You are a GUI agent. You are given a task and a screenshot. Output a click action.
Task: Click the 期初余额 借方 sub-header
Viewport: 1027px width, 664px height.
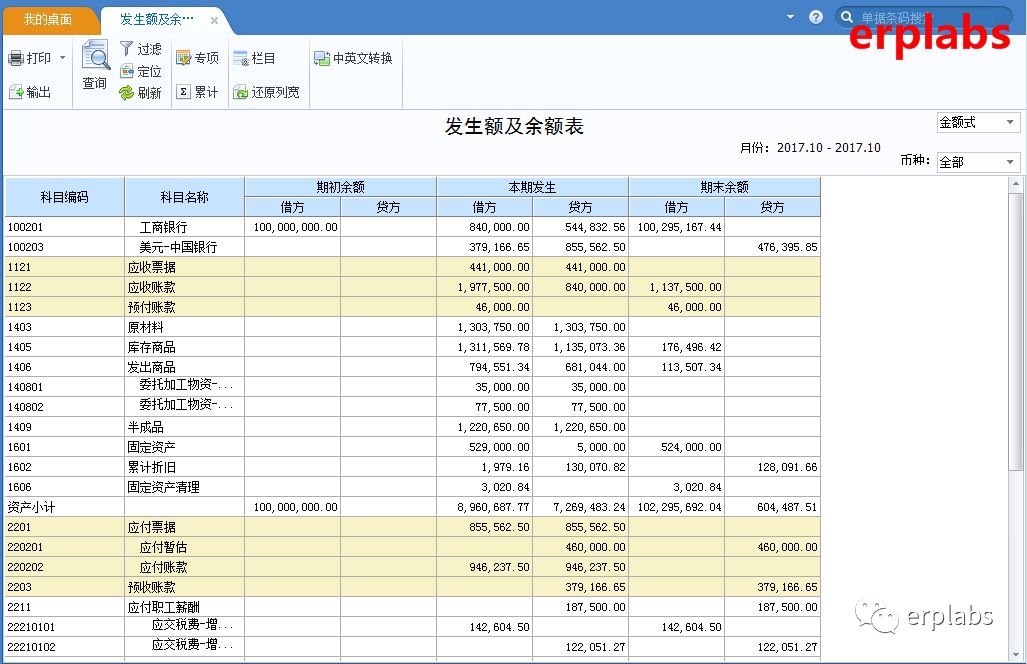293,207
